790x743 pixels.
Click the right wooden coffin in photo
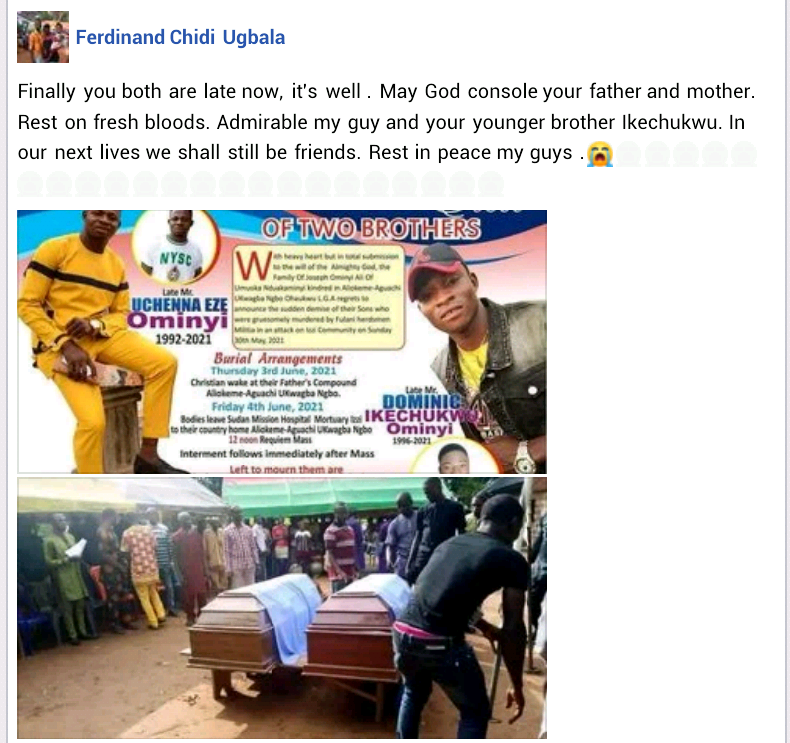(355, 627)
